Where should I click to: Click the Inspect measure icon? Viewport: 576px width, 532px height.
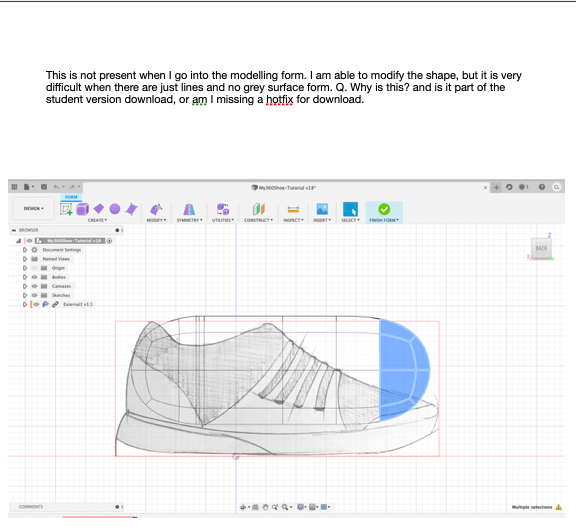pyautogui.click(x=293, y=209)
